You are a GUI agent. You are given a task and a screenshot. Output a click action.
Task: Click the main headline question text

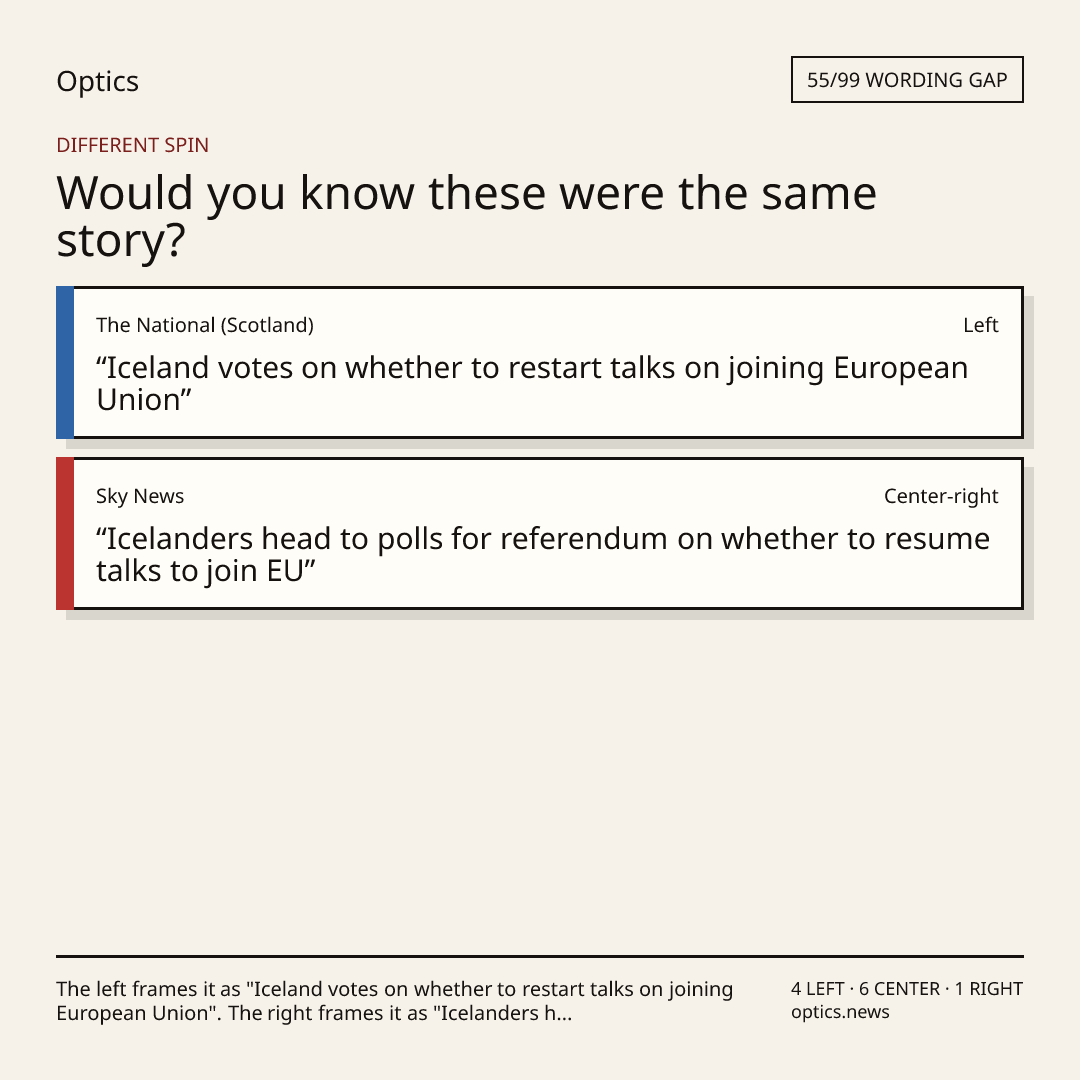click(466, 216)
